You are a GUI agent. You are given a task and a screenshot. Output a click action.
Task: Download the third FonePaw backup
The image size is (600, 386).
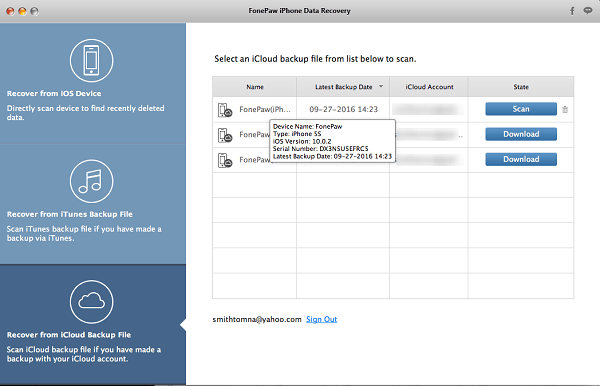pos(521,160)
